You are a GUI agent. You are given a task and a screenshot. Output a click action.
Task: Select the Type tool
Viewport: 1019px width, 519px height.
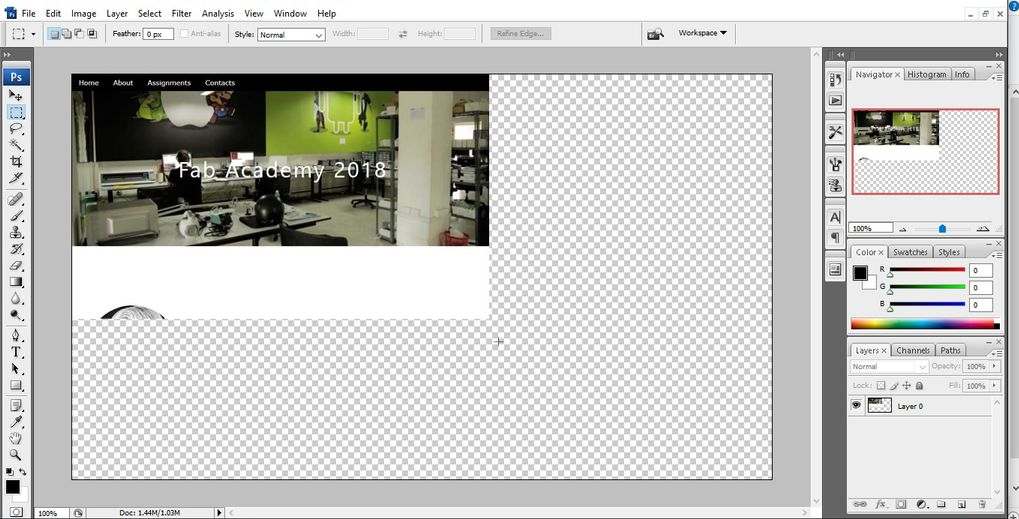coord(16,352)
